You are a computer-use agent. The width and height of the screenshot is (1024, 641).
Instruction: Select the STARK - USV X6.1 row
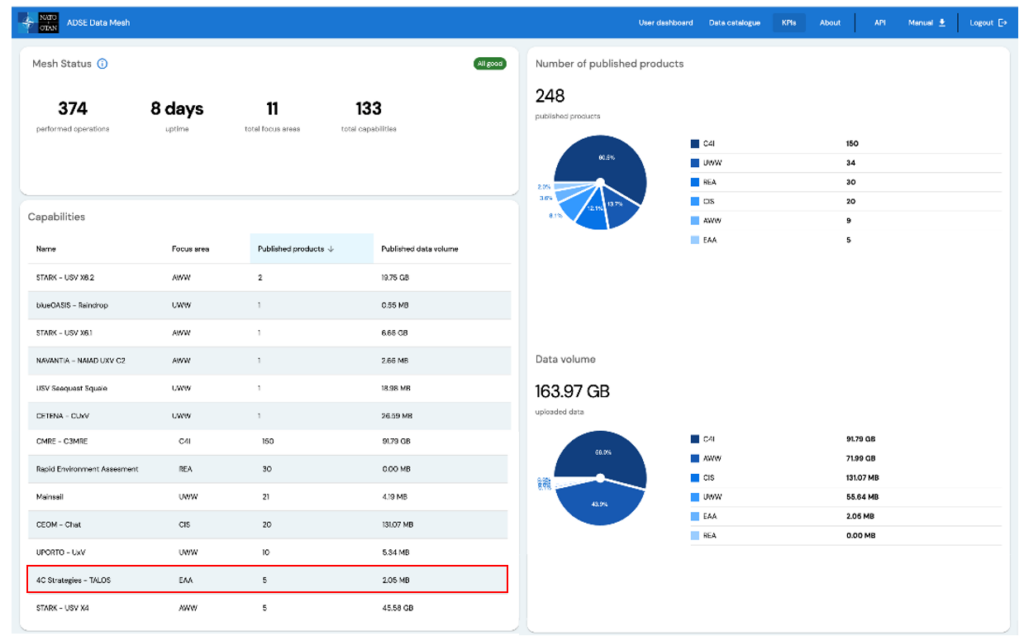pyautogui.click(x=269, y=333)
